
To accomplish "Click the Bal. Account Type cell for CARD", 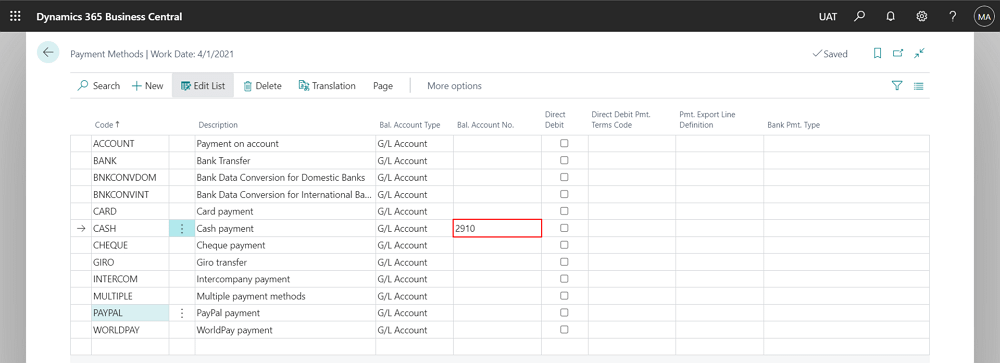I will 415,211.
